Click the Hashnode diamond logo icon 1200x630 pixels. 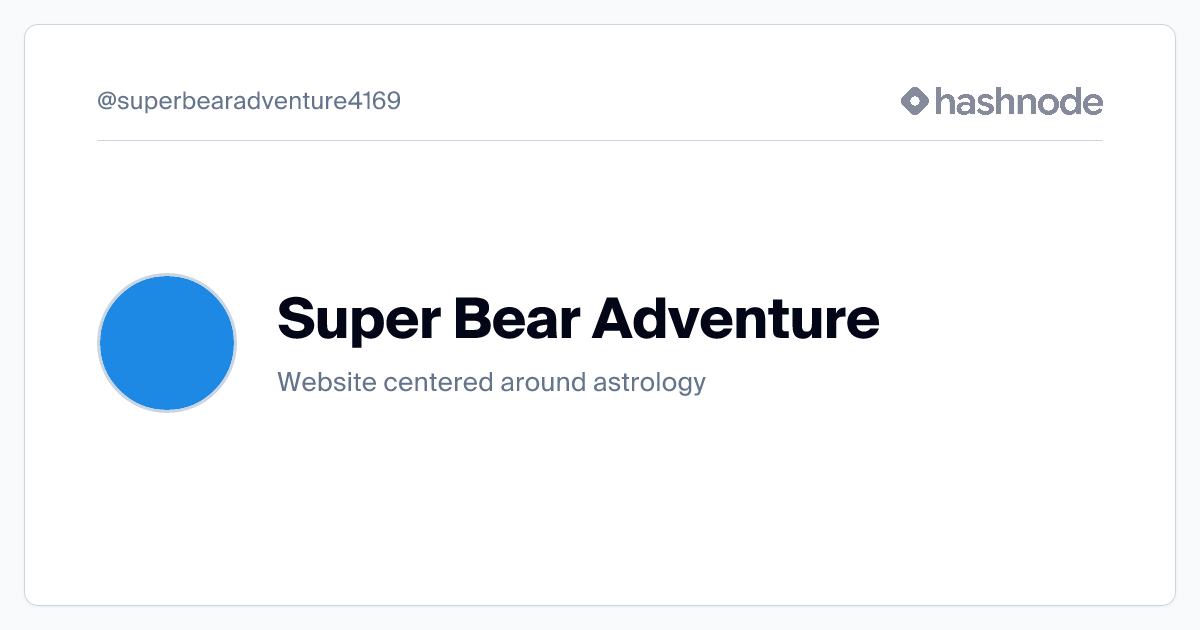click(x=914, y=101)
